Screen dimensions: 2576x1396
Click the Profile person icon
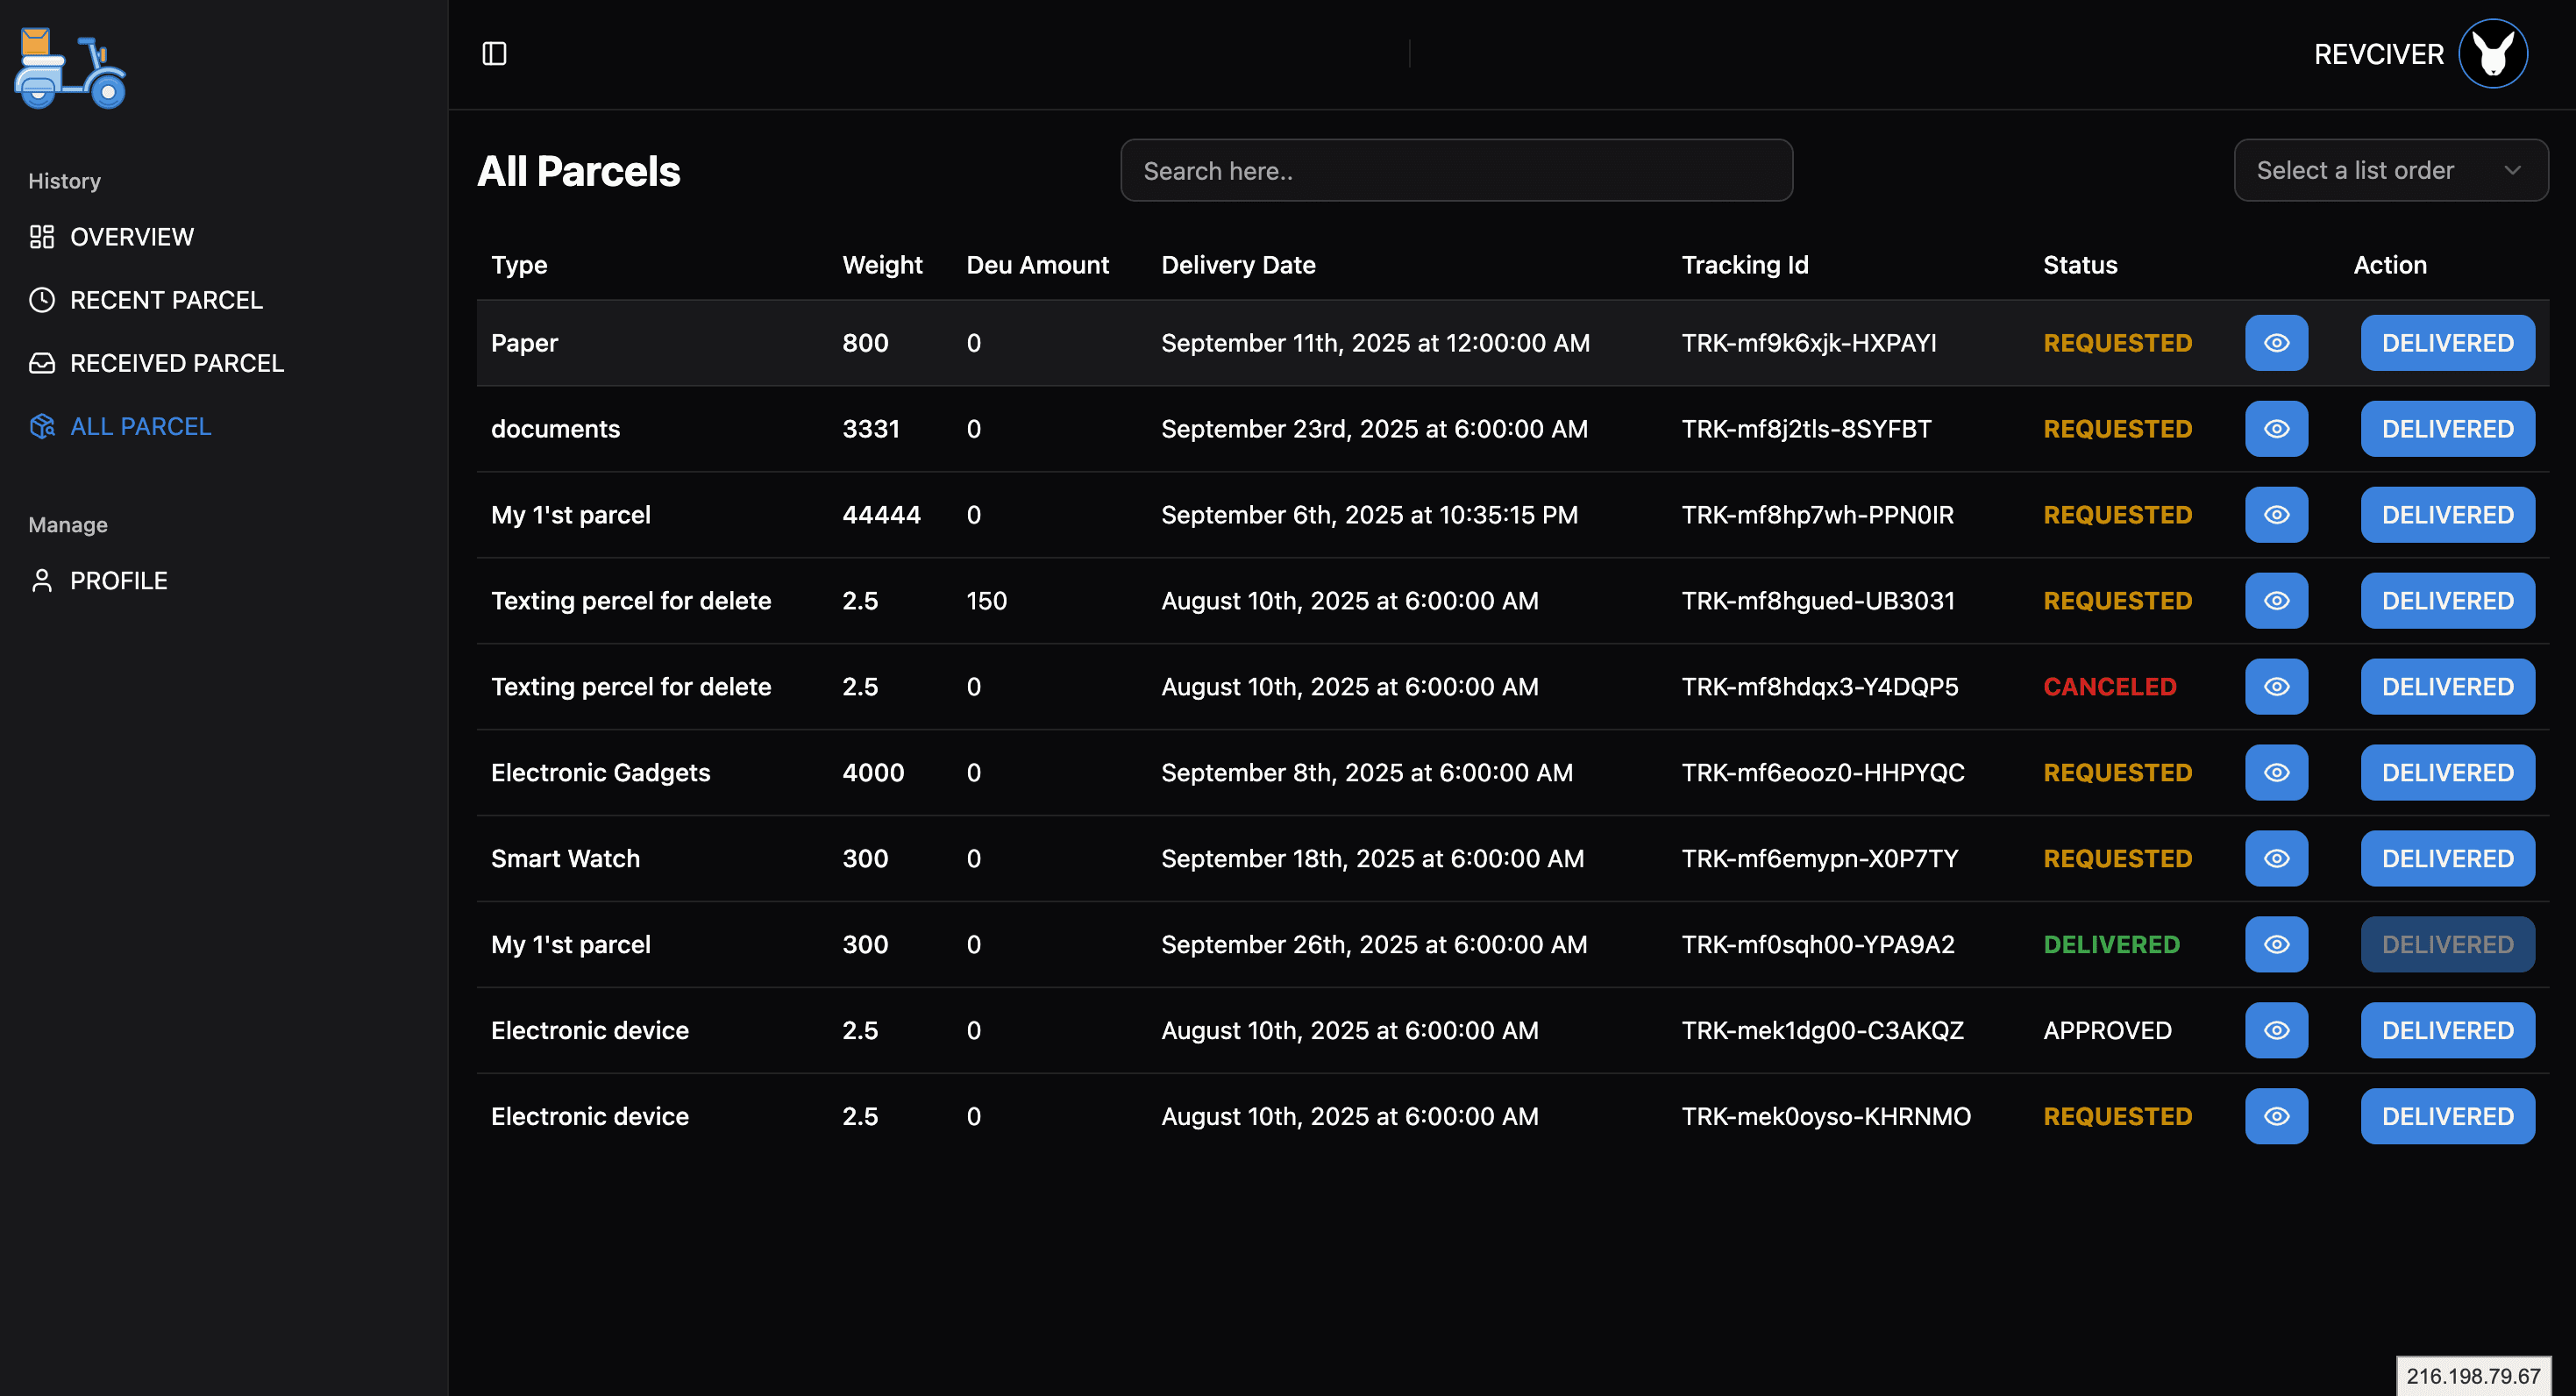tap(42, 581)
